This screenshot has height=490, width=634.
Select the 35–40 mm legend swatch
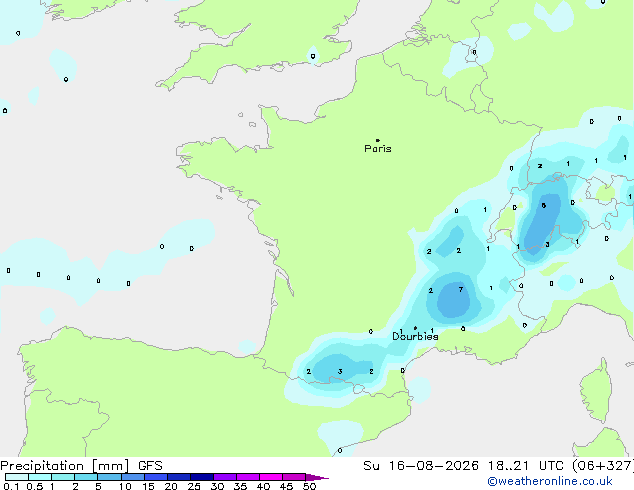(x=248, y=477)
